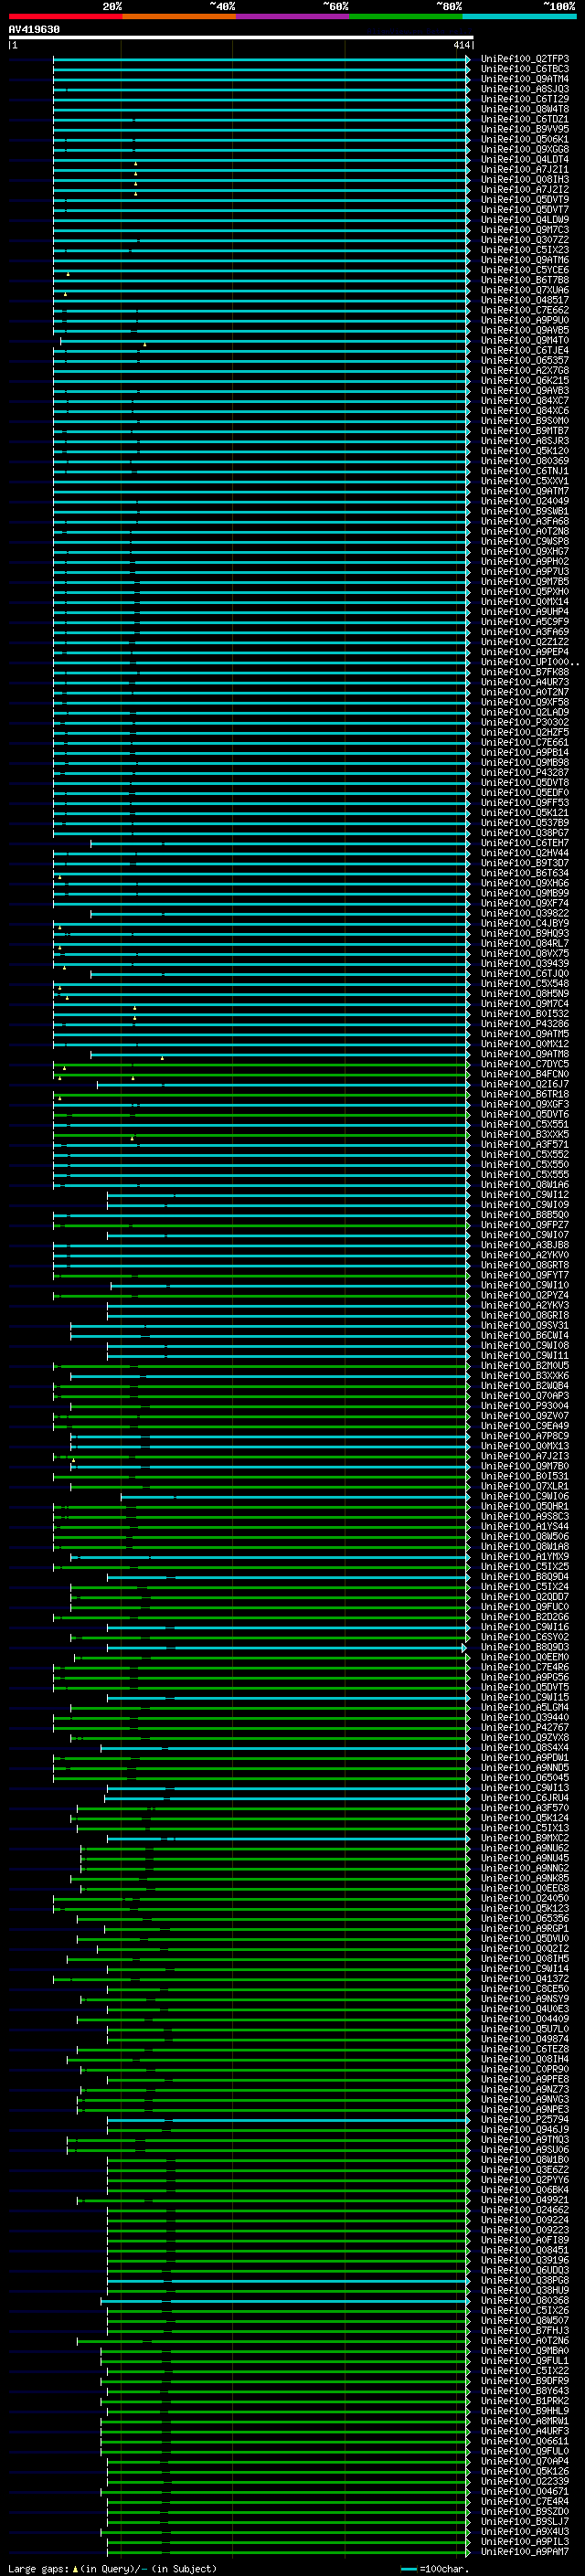585x2576 pixels.
Task: Open hit UniRef100_B3XXK6
Action: point(525,1376)
